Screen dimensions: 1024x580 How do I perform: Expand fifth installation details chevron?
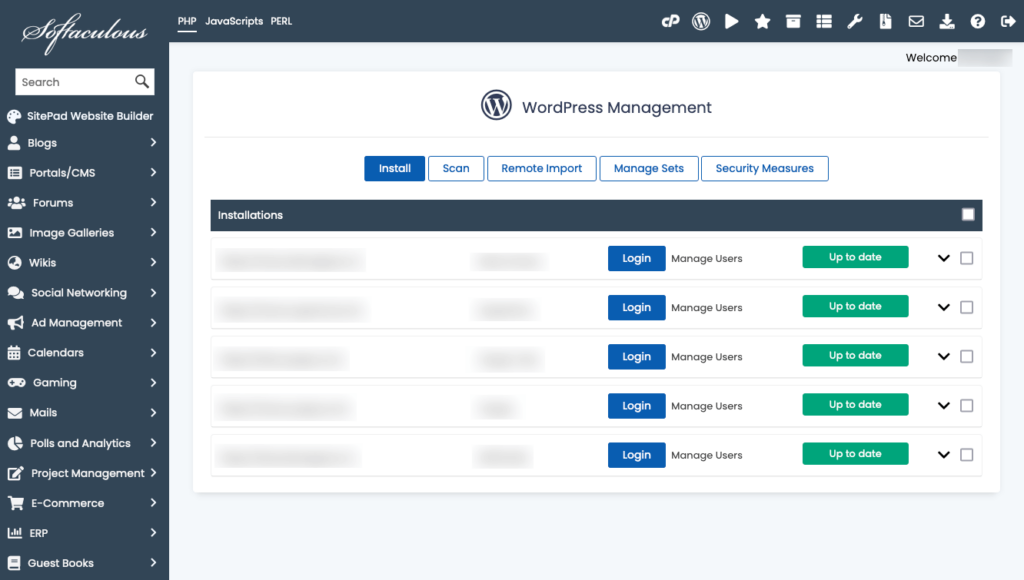click(x=944, y=455)
